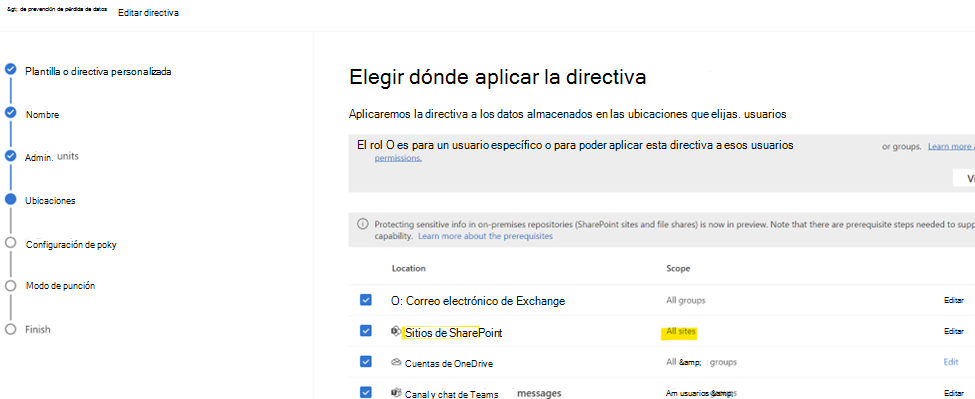Click the SharePoint sites icon

pyautogui.click(x=395, y=331)
